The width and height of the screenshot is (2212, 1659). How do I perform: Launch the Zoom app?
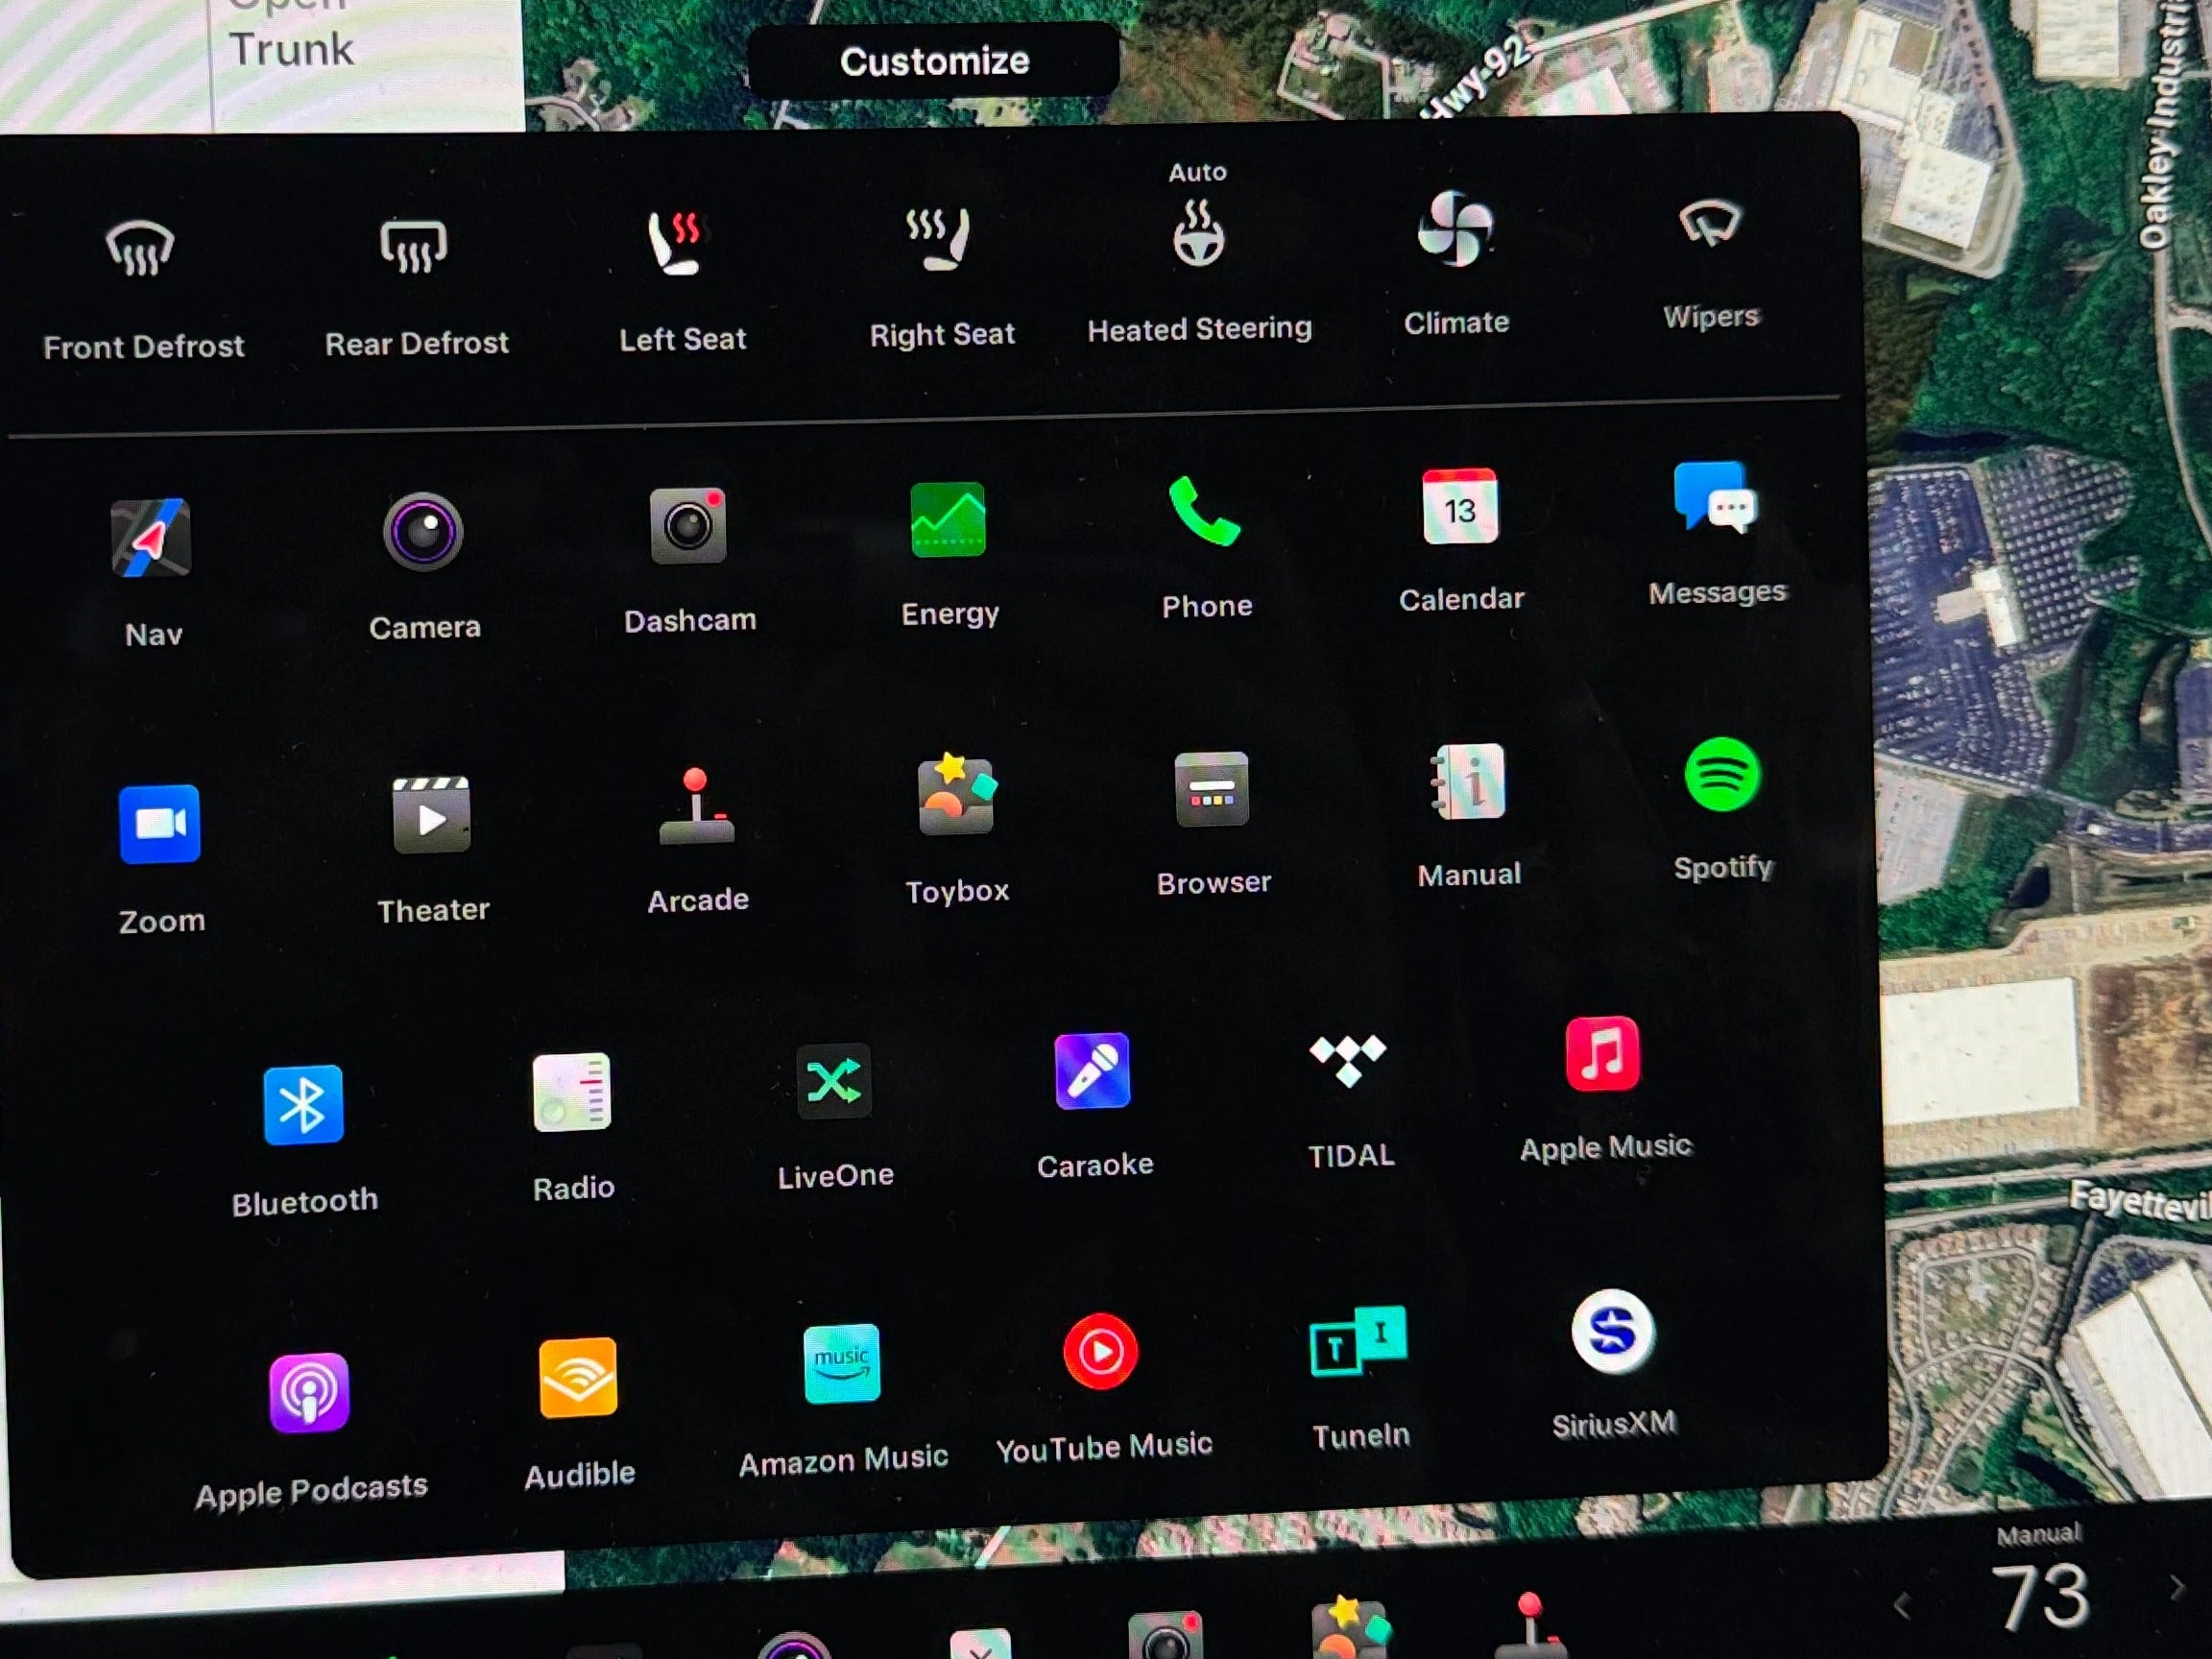pos(160,824)
